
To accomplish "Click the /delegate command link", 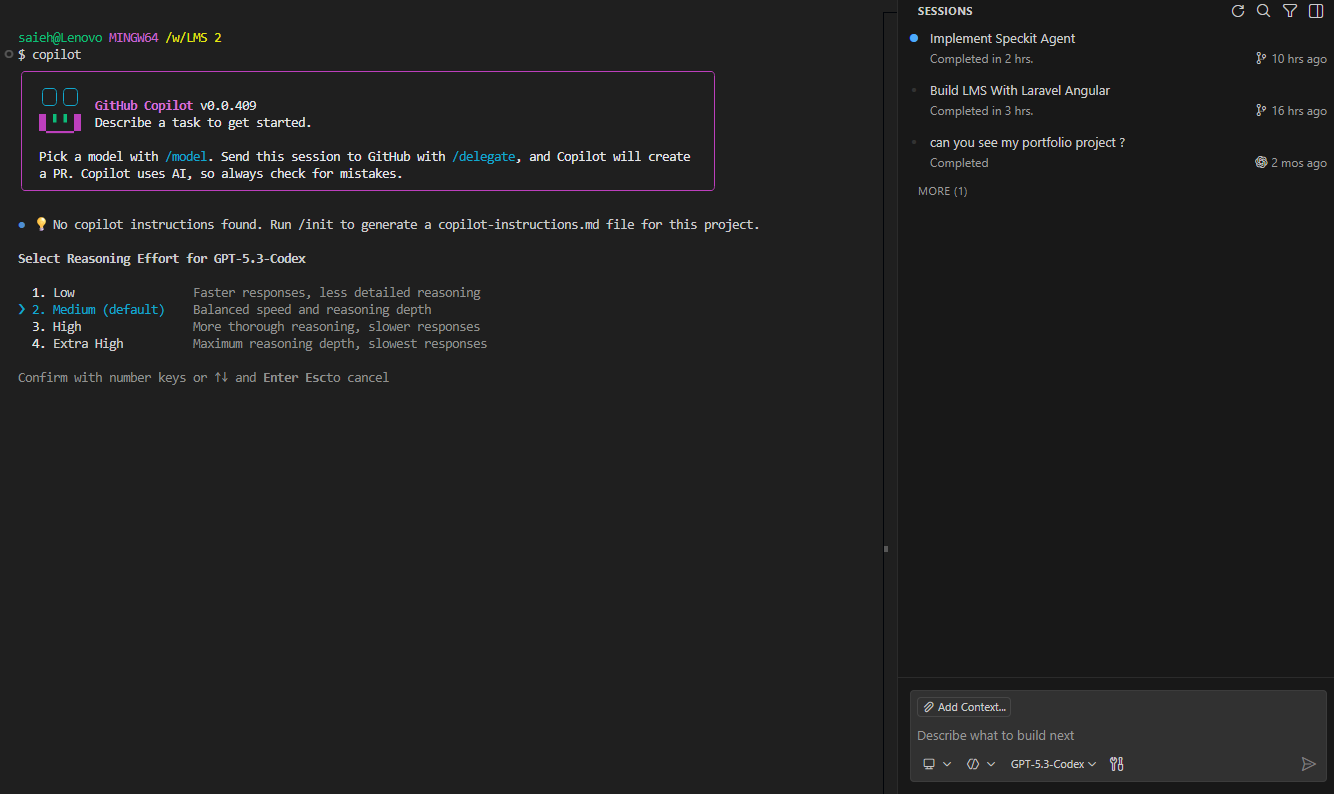I will (x=484, y=156).
